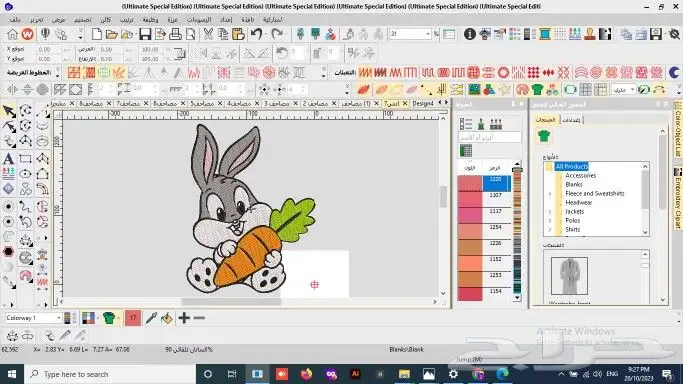Select the Headwear category
The height and width of the screenshot is (384, 683).
[578, 202]
